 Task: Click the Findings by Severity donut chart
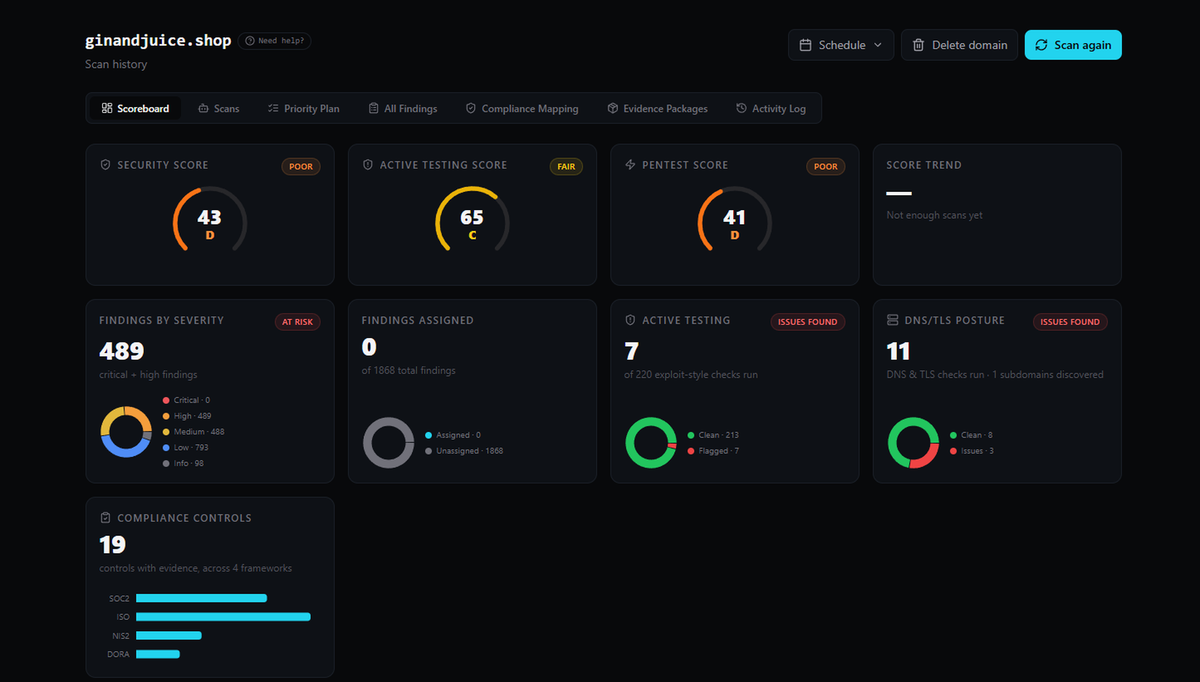click(x=125, y=432)
